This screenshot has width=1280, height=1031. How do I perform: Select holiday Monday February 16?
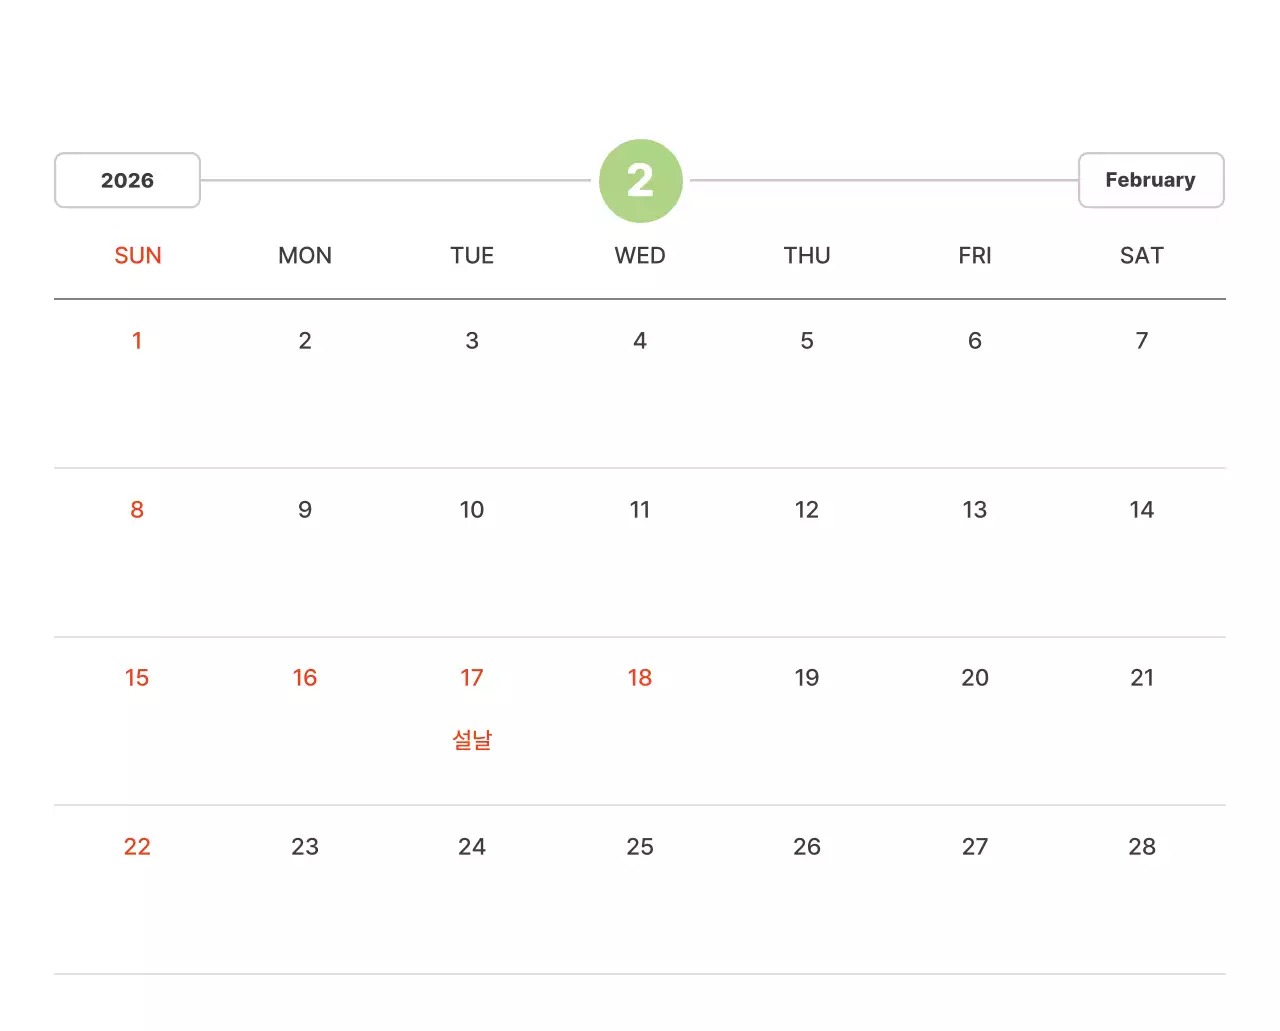[x=305, y=678]
